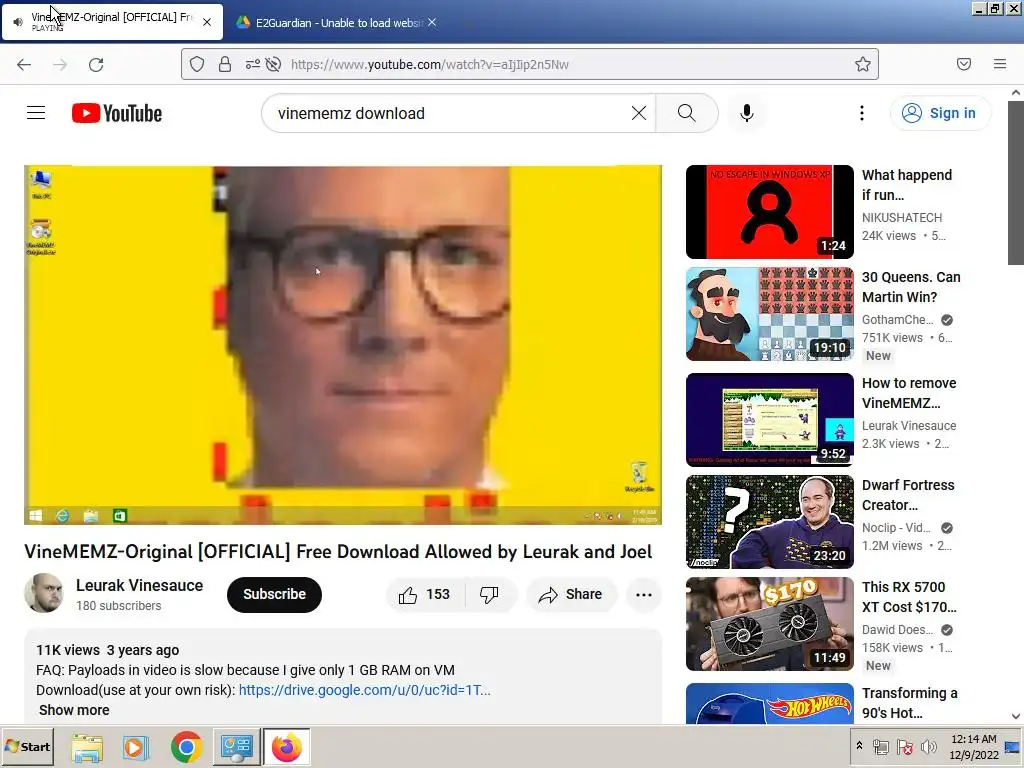The width and height of the screenshot is (1024, 768).
Task: Show hidden system tray icons arrow
Action: 859,746
